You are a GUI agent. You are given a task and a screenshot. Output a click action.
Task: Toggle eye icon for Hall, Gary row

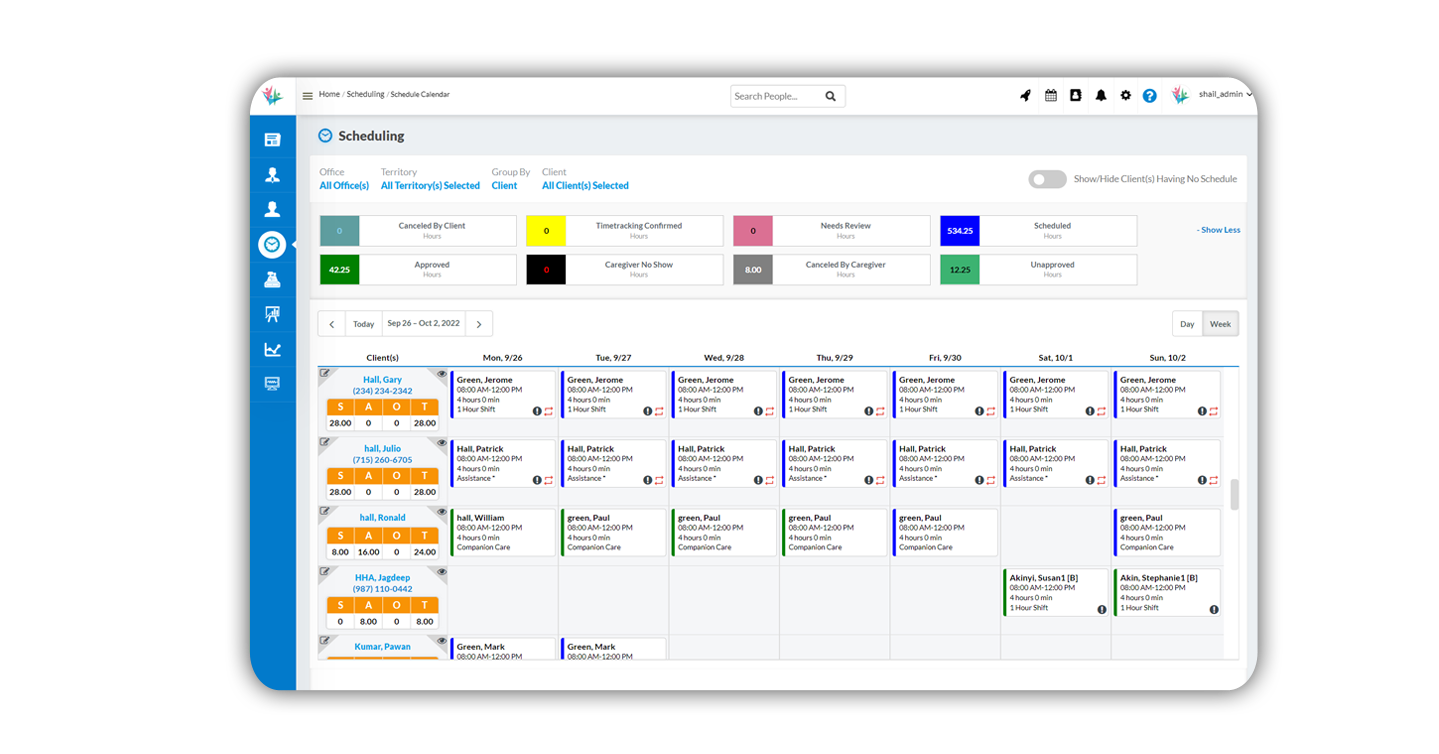point(441,373)
